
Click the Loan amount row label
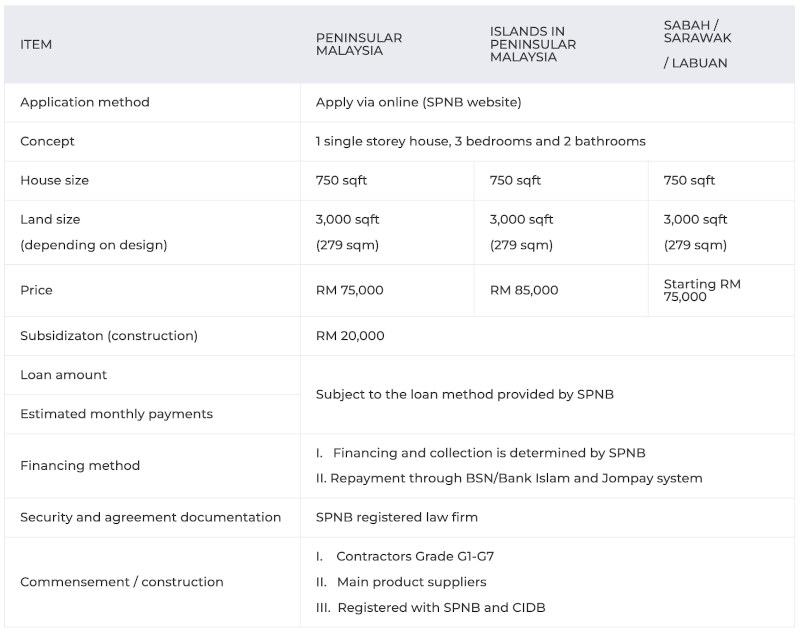[63, 375]
